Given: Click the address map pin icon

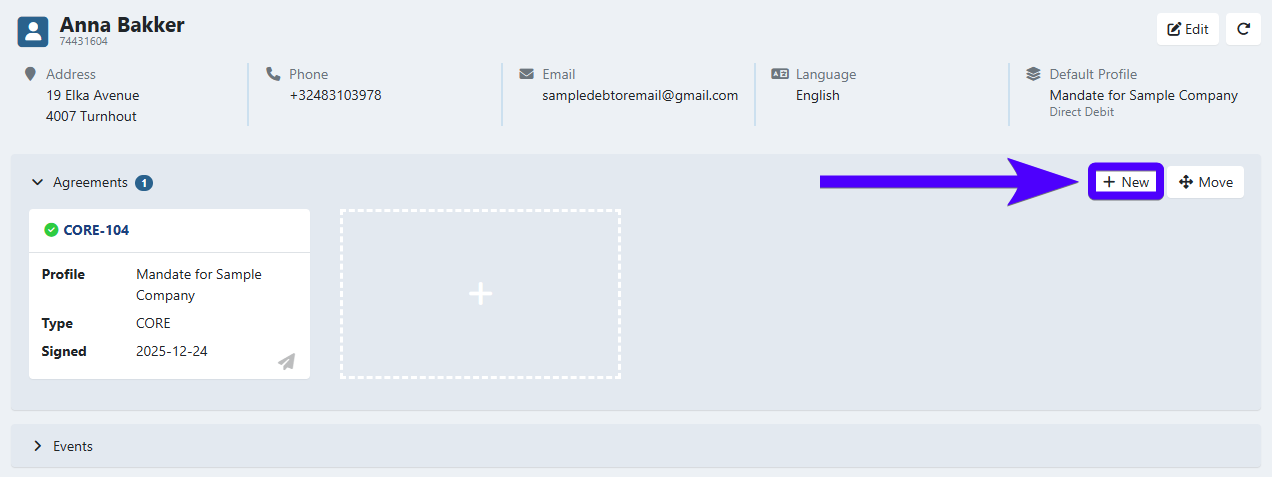Looking at the screenshot, I should pyautogui.click(x=30, y=74).
